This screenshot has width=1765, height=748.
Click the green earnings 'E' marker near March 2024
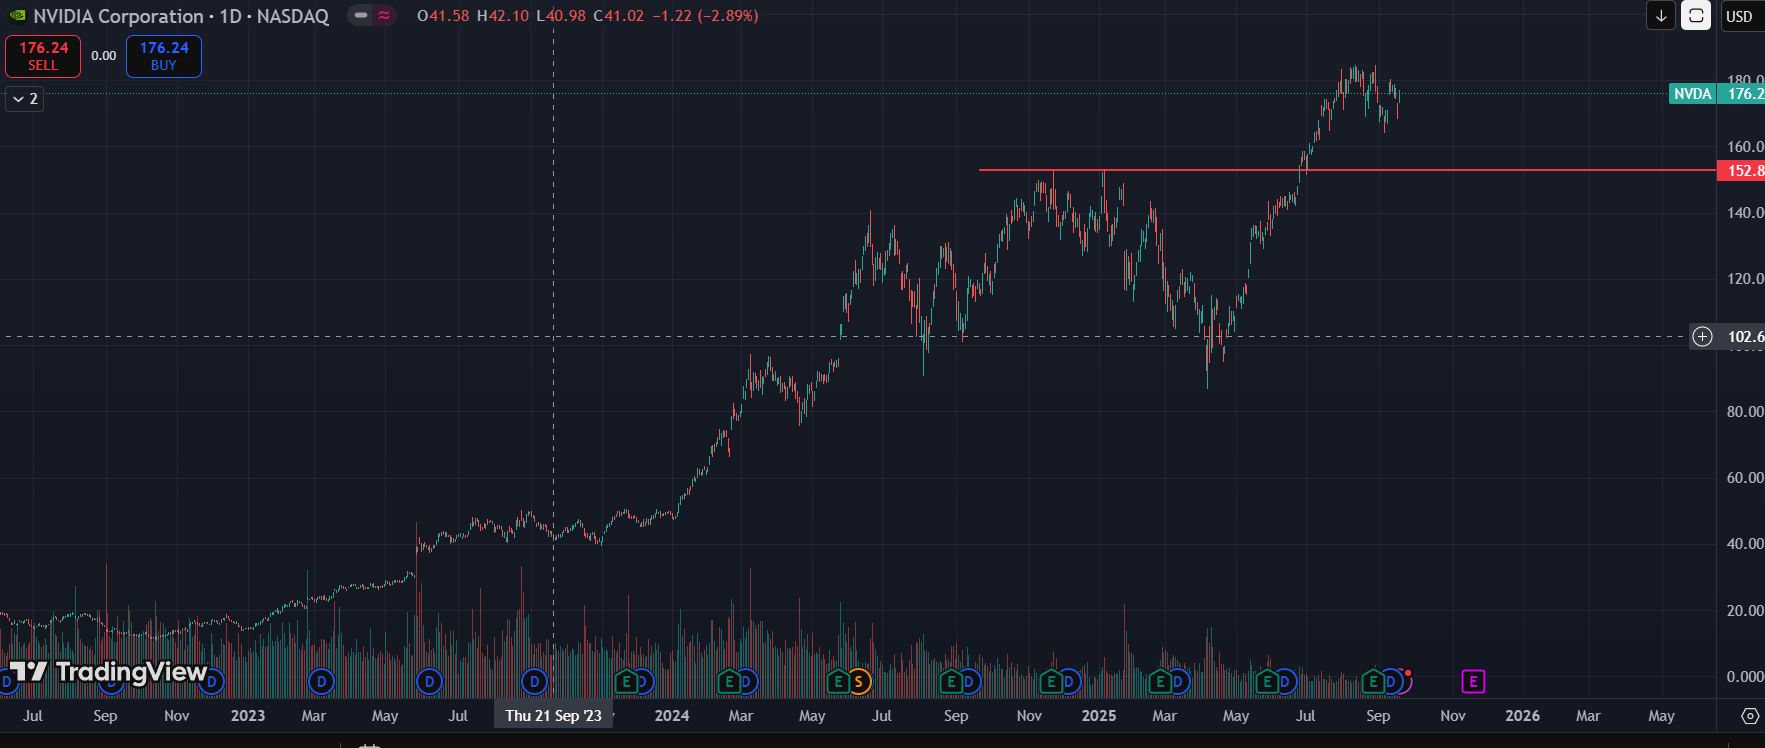point(729,682)
